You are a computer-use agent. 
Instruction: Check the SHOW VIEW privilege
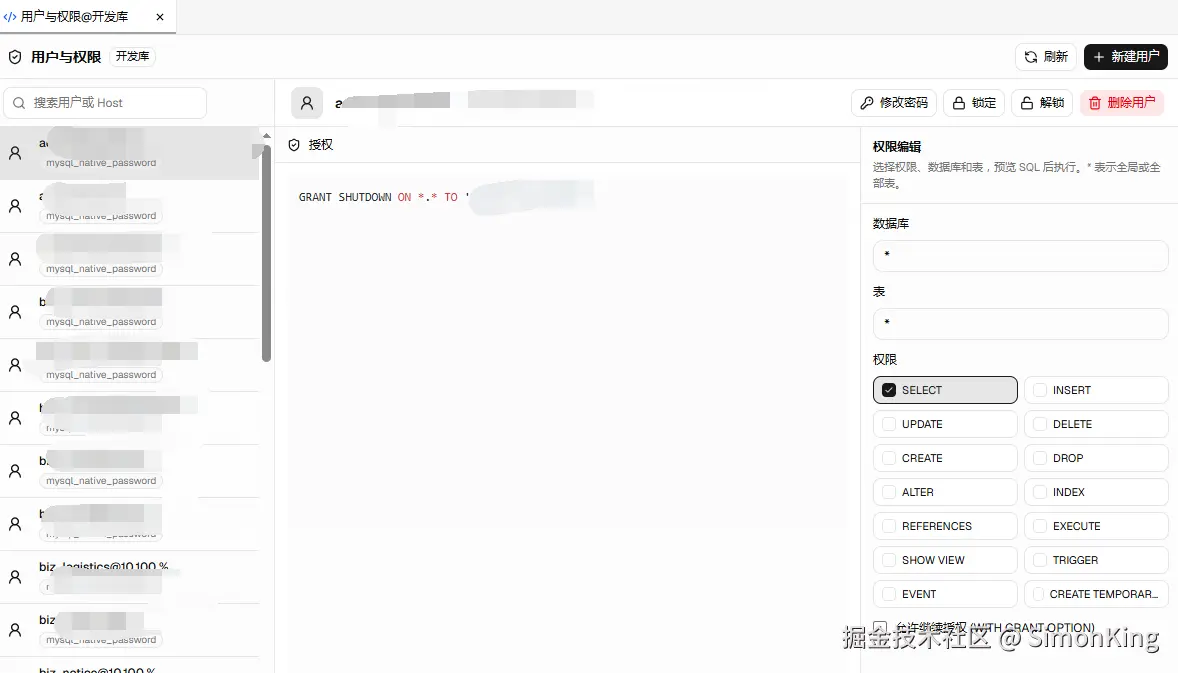coord(945,560)
